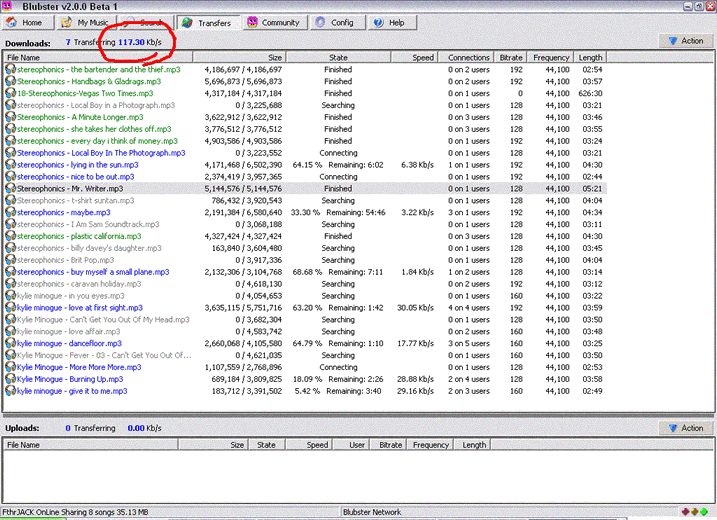Image resolution: width=717 pixels, height=520 pixels.
Task: Open the Uploads Action dropdown
Action: (685, 428)
